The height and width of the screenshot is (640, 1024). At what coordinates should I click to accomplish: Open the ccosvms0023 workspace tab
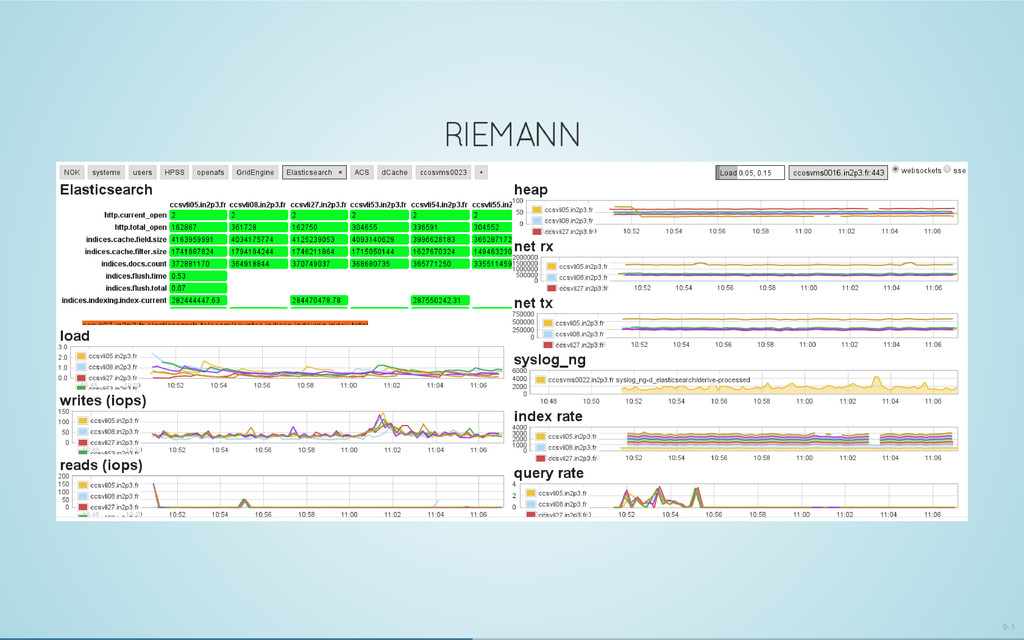[x=443, y=172]
